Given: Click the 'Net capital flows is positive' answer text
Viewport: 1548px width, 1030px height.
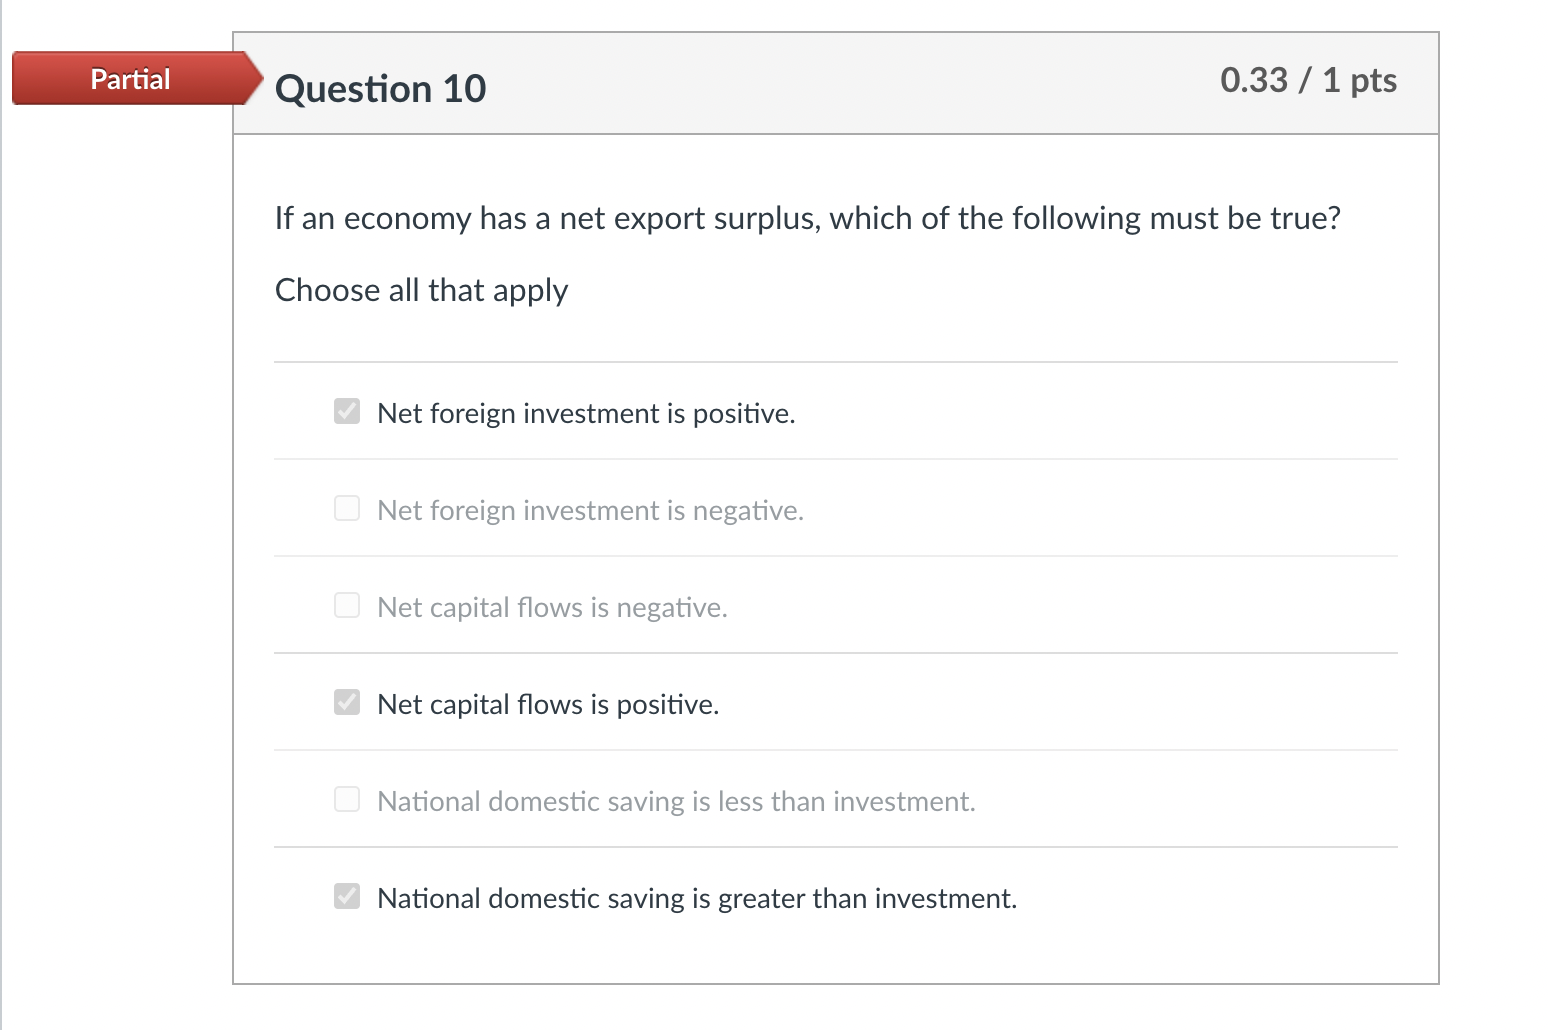Looking at the screenshot, I should [547, 704].
